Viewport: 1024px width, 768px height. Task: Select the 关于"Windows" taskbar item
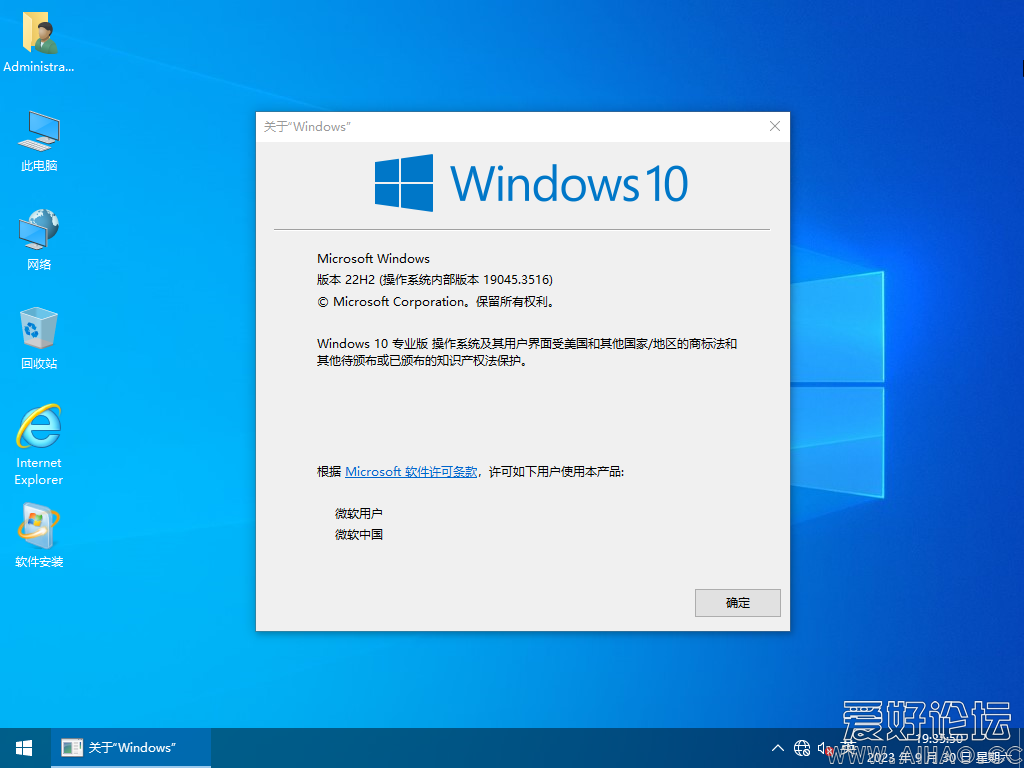(130, 747)
